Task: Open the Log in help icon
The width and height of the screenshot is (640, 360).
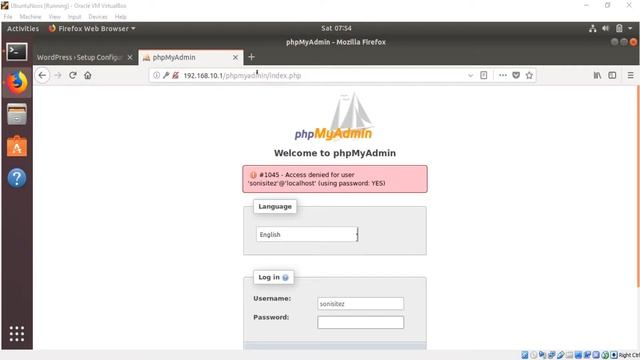Action: tap(285, 278)
